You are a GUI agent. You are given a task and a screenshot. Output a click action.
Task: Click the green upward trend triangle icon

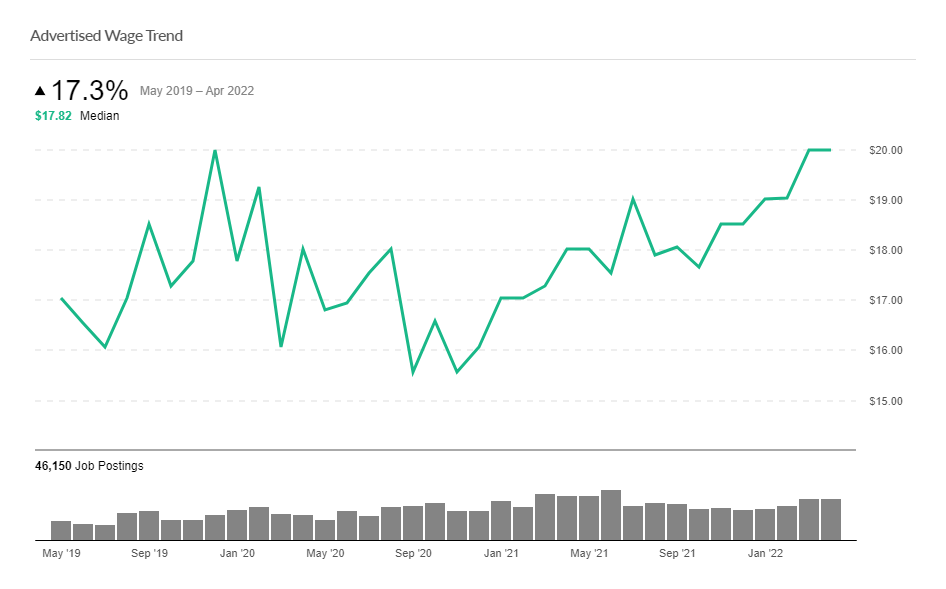click(40, 91)
